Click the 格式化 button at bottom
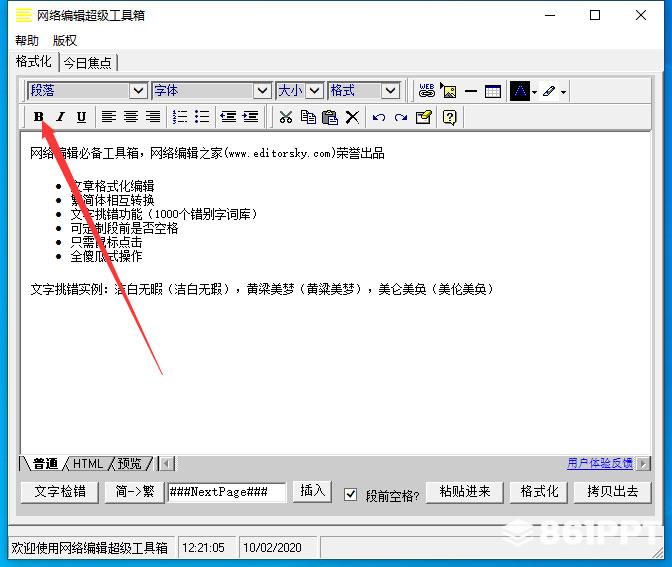 (539, 492)
